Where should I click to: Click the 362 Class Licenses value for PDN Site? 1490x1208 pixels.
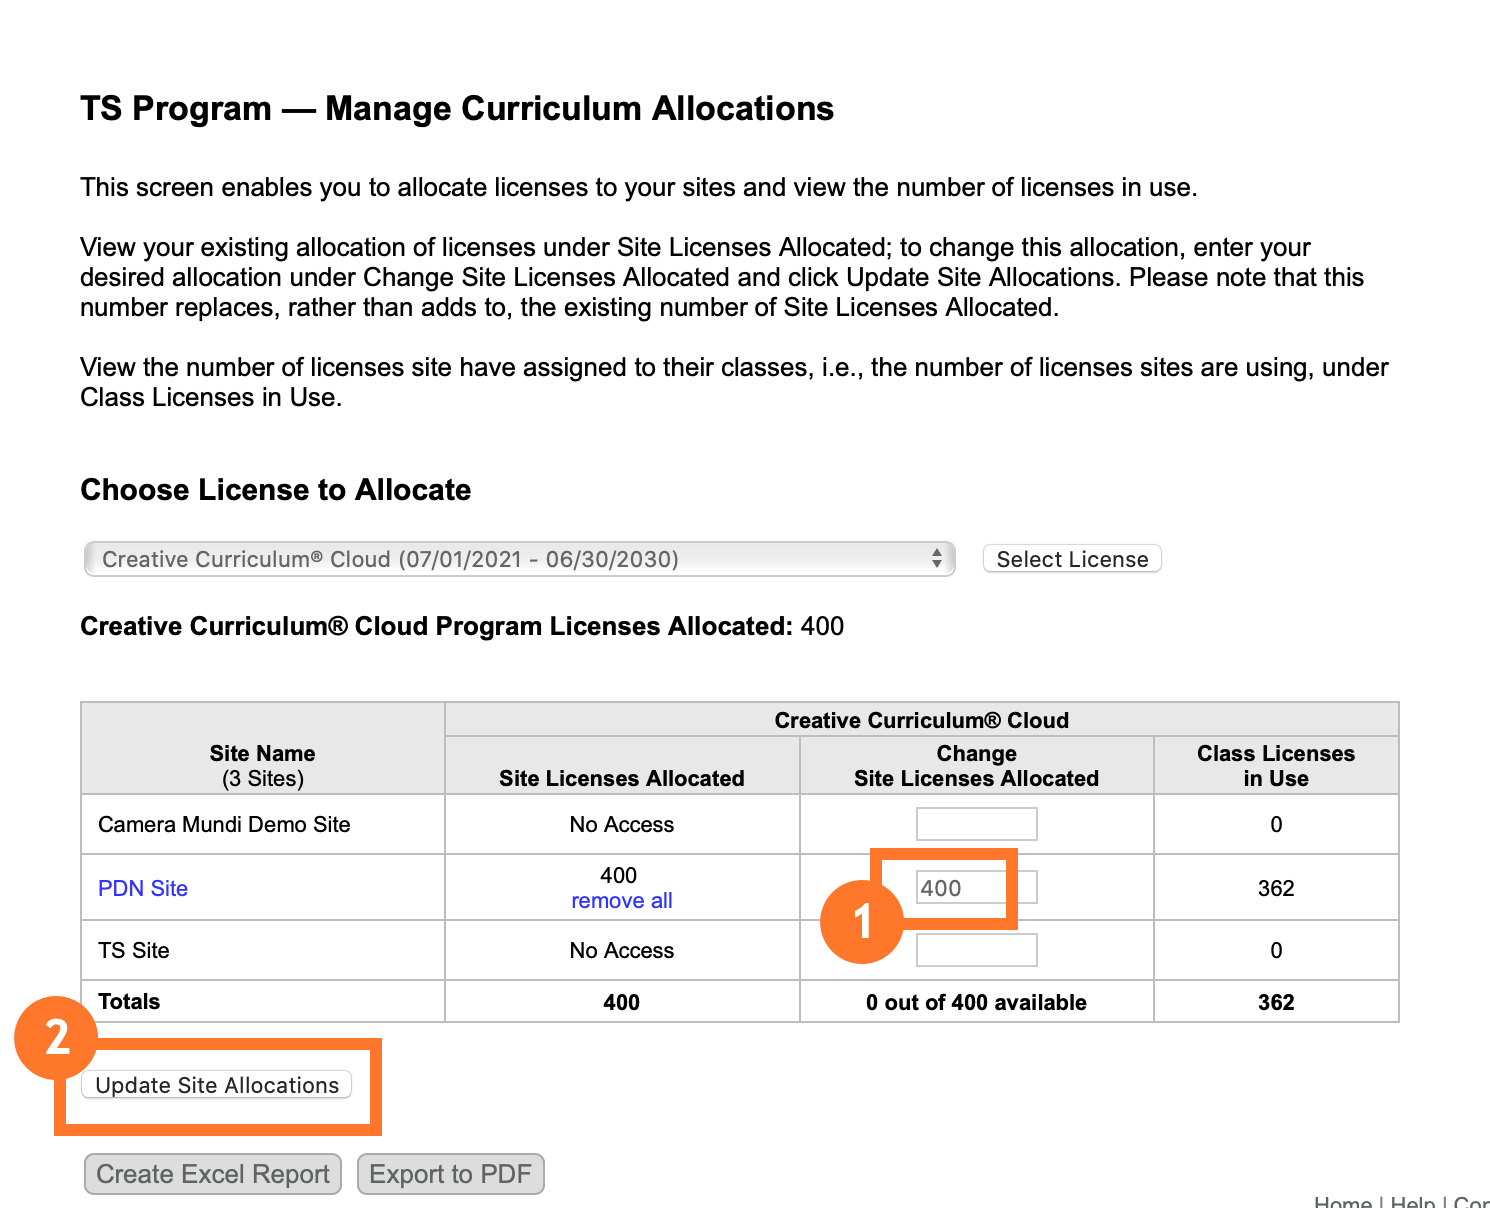pos(1275,887)
